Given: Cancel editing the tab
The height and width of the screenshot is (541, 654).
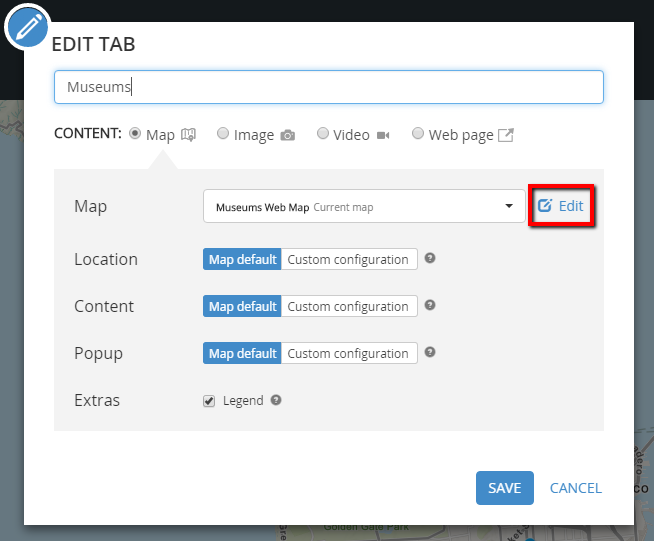Looking at the screenshot, I should pyautogui.click(x=576, y=488).
